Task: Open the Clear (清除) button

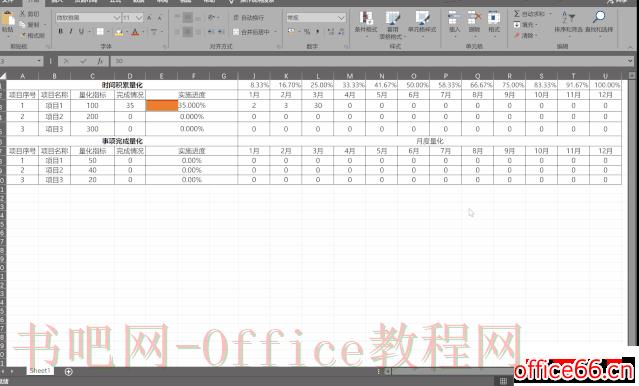Action: (526, 36)
